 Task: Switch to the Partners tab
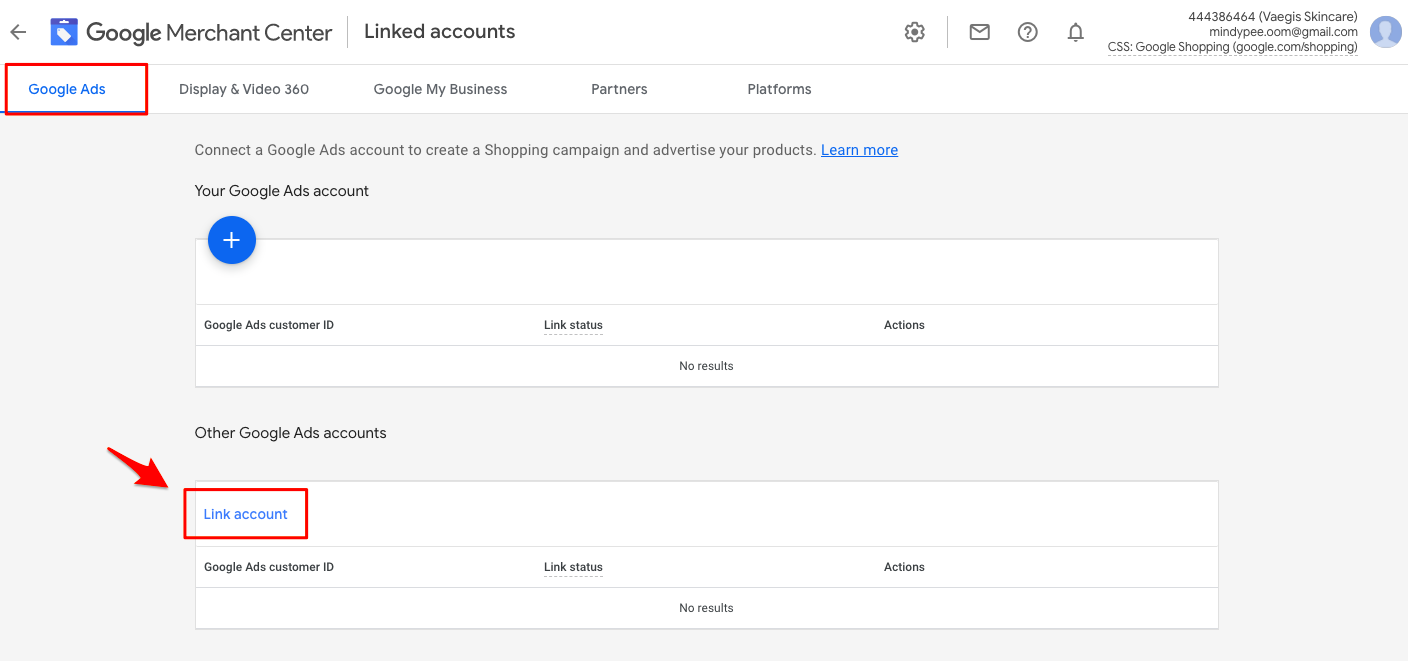tap(619, 89)
